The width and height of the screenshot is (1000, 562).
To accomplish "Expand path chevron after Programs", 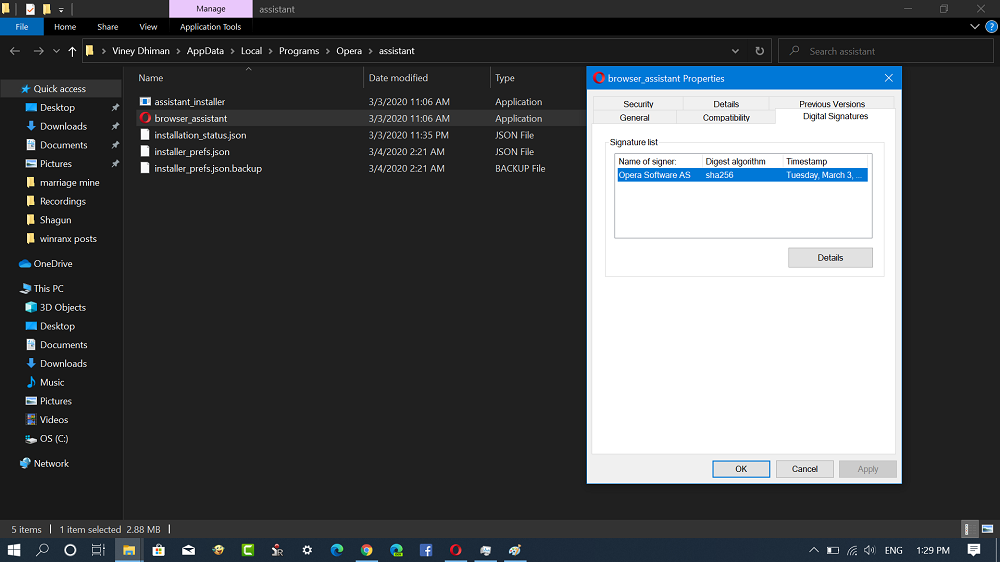I will click(328, 51).
